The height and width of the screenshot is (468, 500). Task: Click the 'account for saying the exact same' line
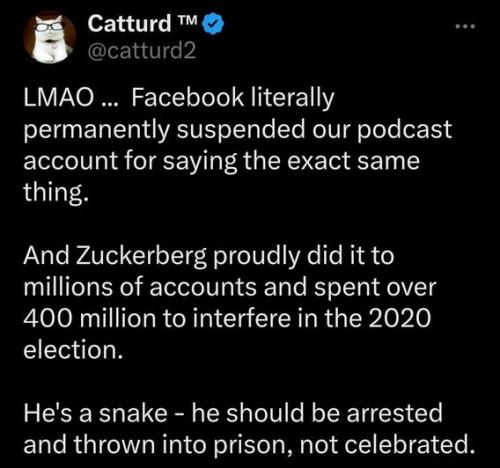click(222, 161)
